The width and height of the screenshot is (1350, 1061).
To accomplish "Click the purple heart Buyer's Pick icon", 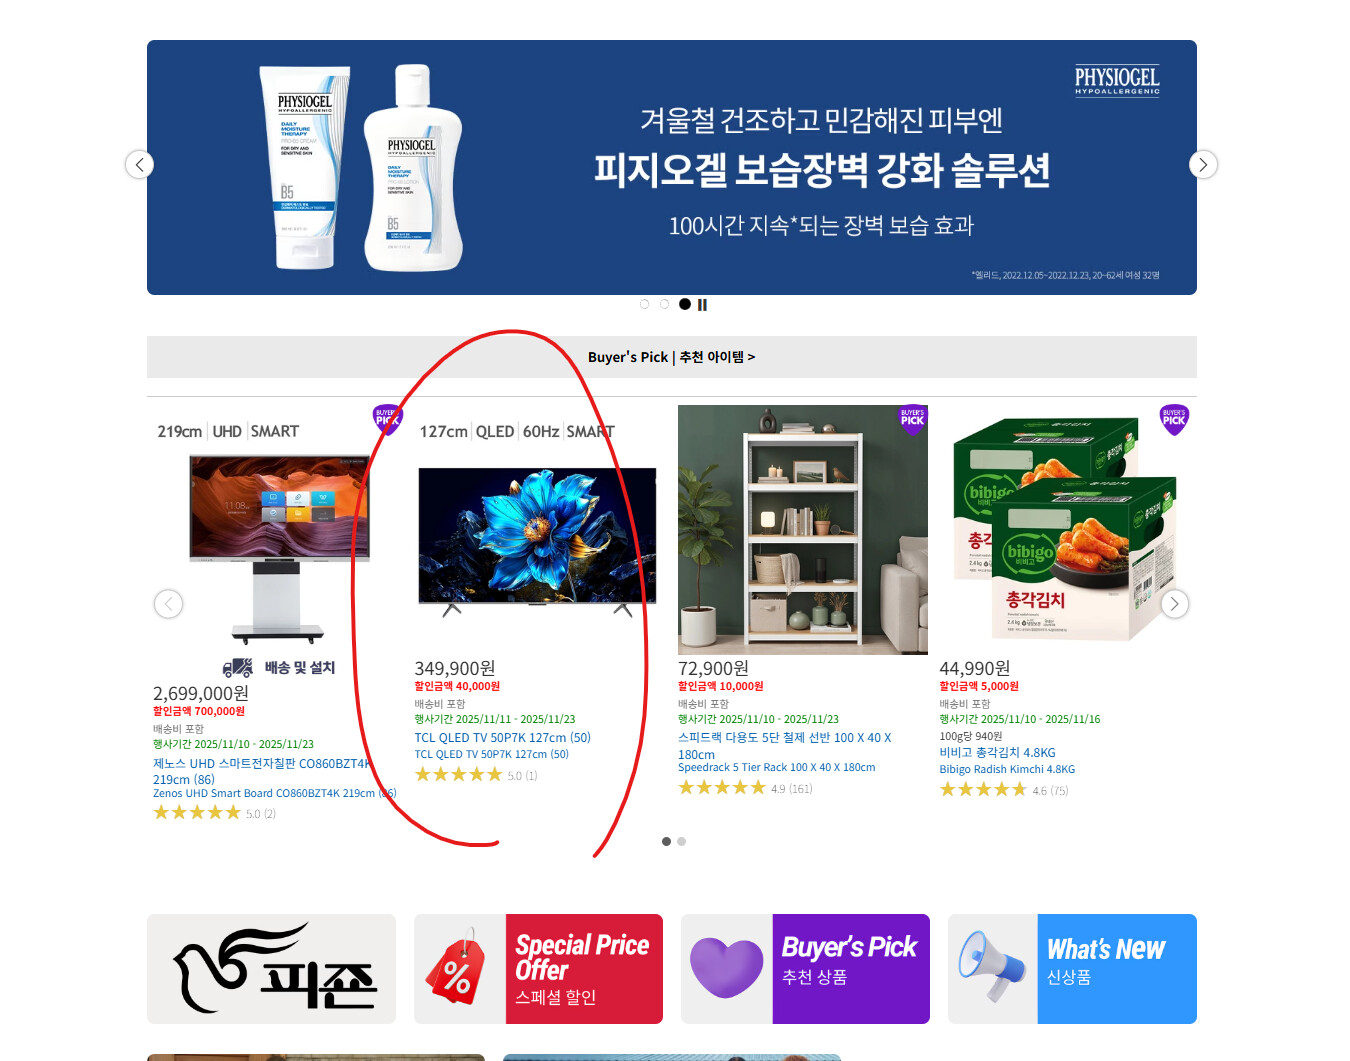I will [727, 967].
